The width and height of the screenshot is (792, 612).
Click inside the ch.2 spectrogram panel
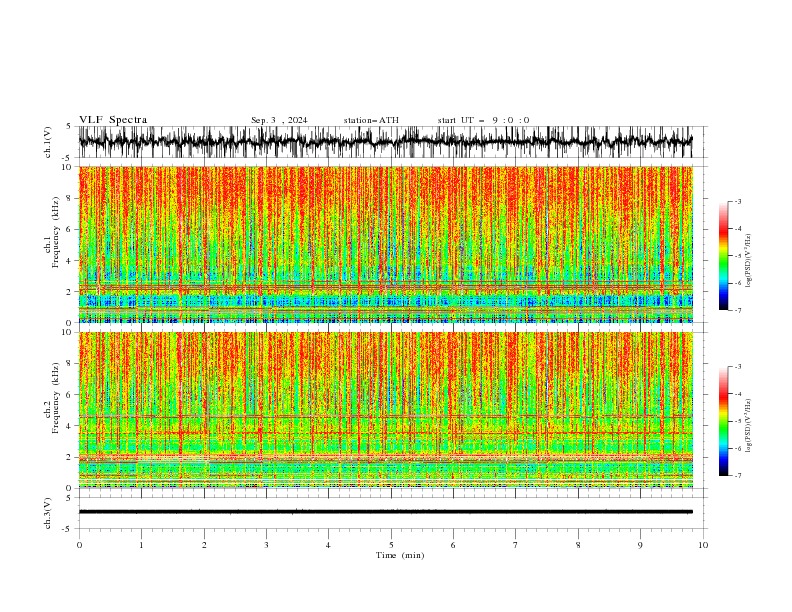click(x=386, y=410)
